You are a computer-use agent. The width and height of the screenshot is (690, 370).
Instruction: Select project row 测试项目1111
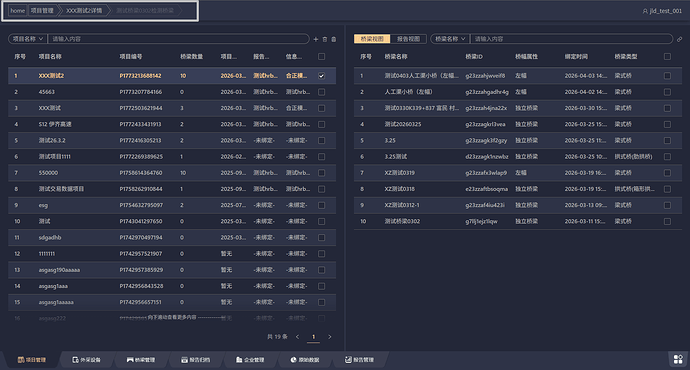(172, 157)
